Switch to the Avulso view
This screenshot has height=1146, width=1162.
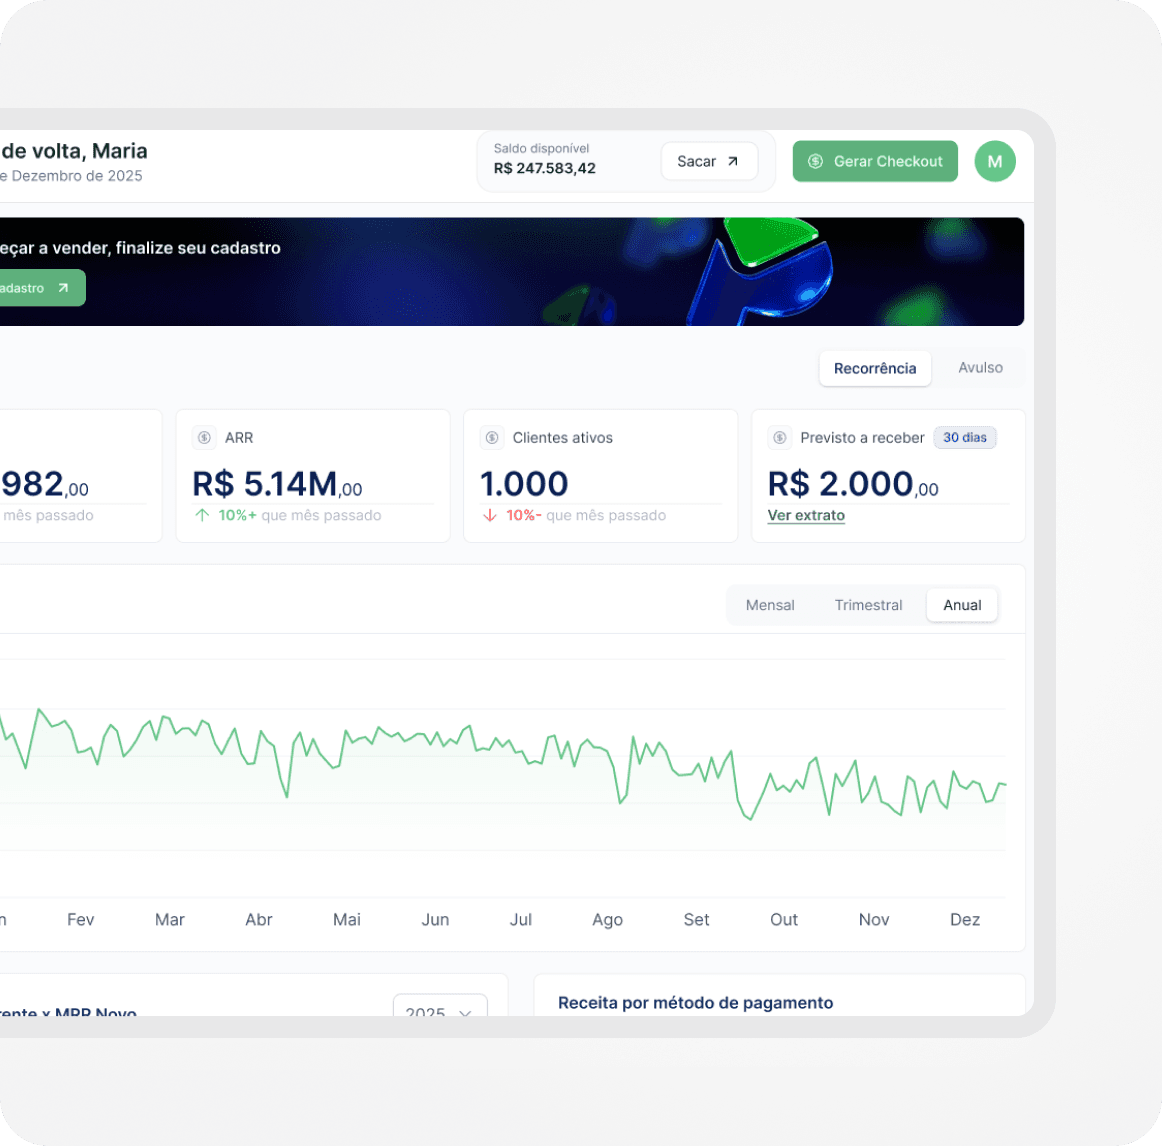tap(979, 367)
